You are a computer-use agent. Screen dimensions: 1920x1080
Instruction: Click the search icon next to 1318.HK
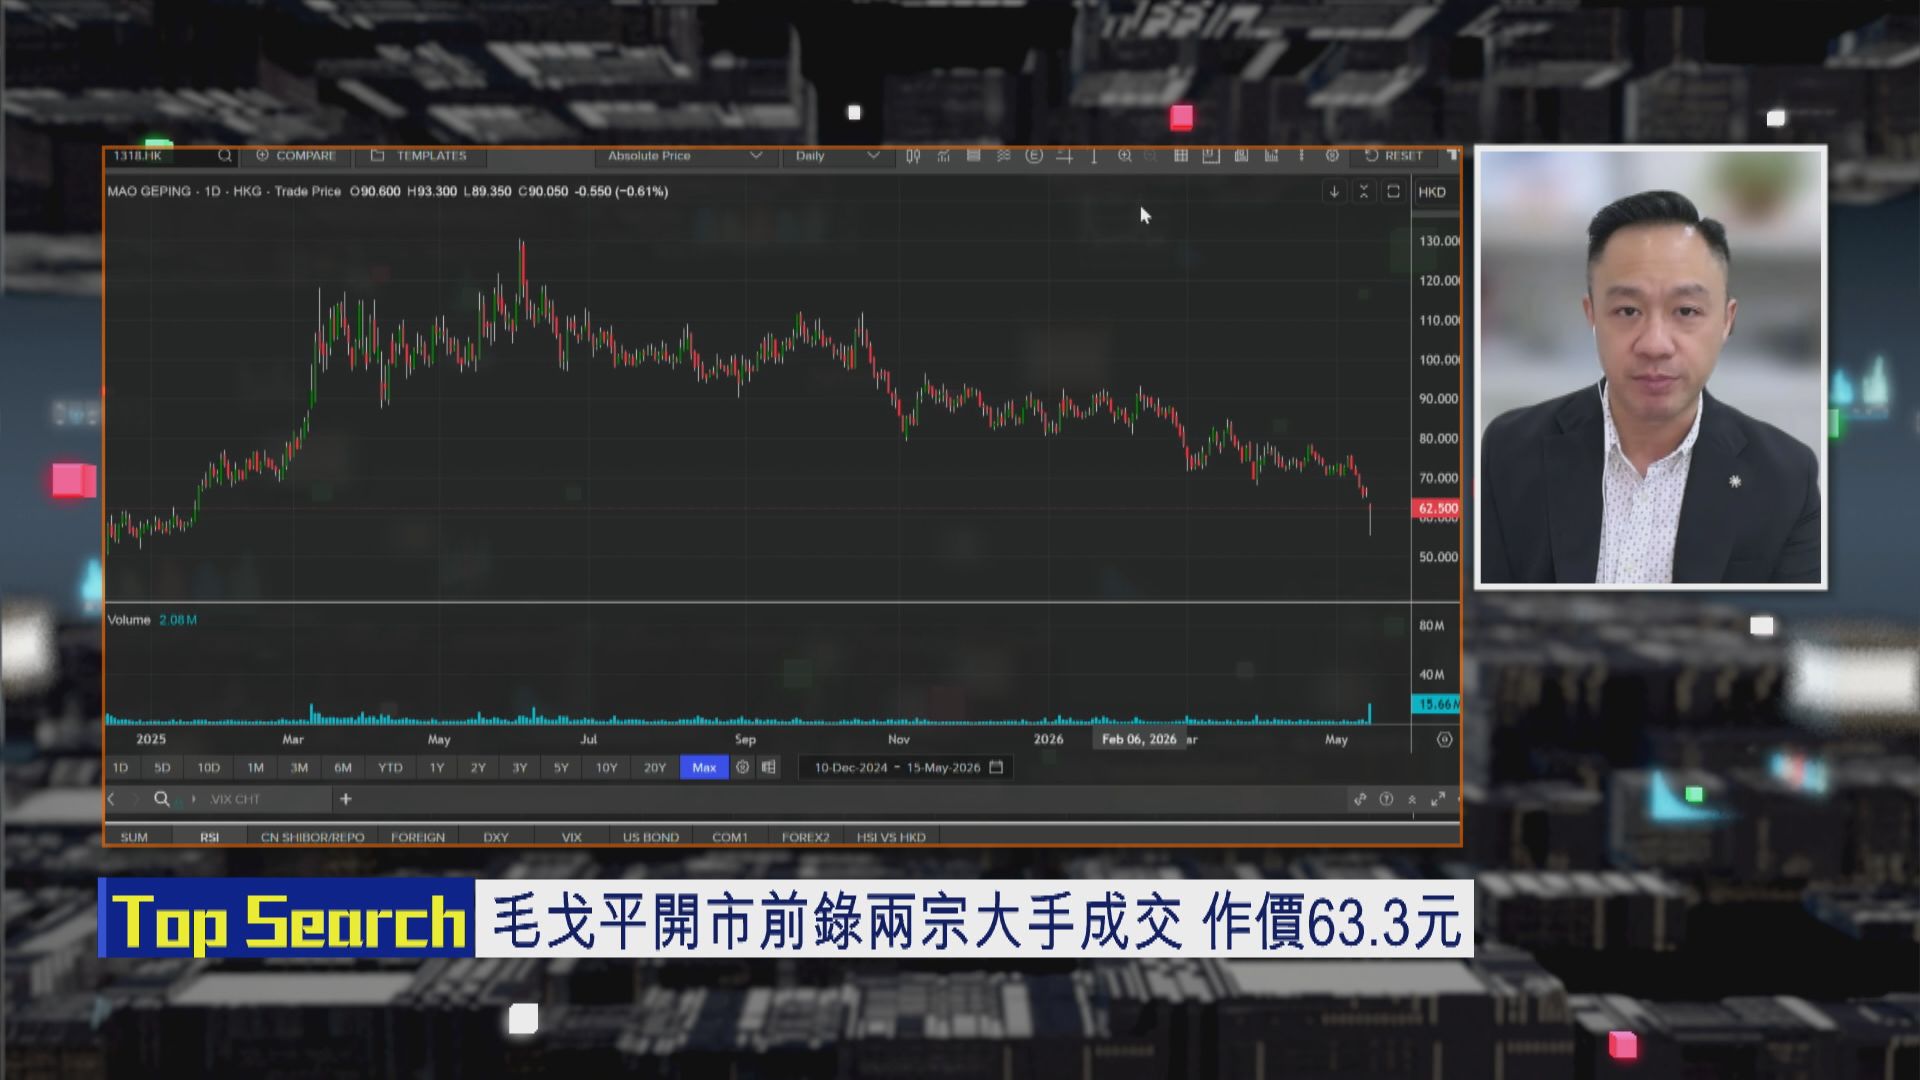coord(225,156)
